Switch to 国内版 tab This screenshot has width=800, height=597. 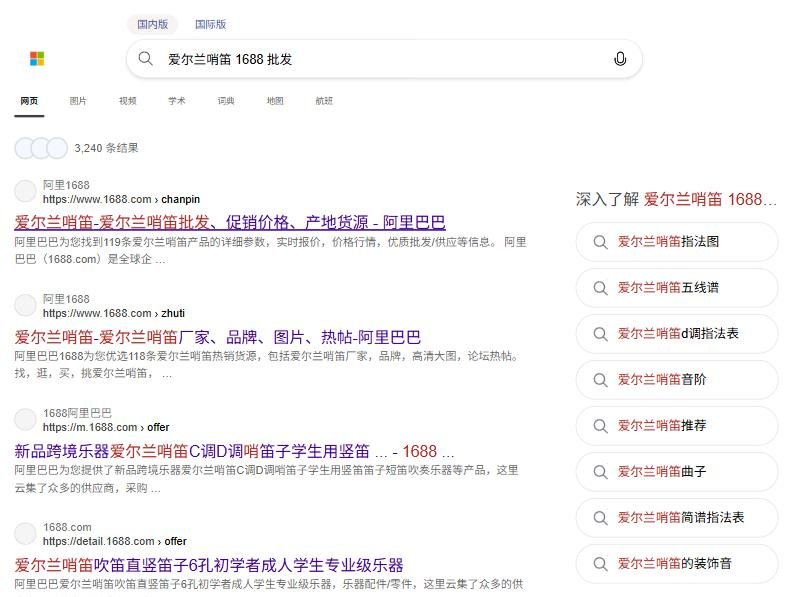point(152,24)
